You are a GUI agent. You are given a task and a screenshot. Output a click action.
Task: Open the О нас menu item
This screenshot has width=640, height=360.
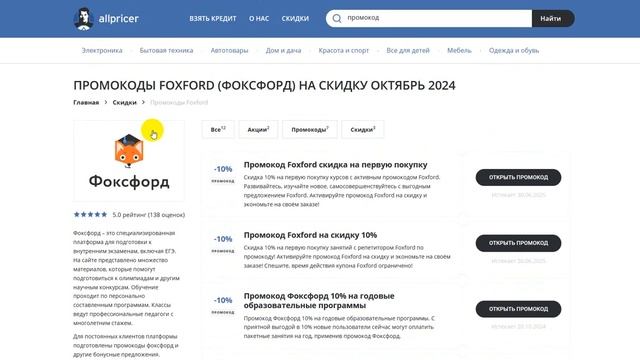(259, 18)
